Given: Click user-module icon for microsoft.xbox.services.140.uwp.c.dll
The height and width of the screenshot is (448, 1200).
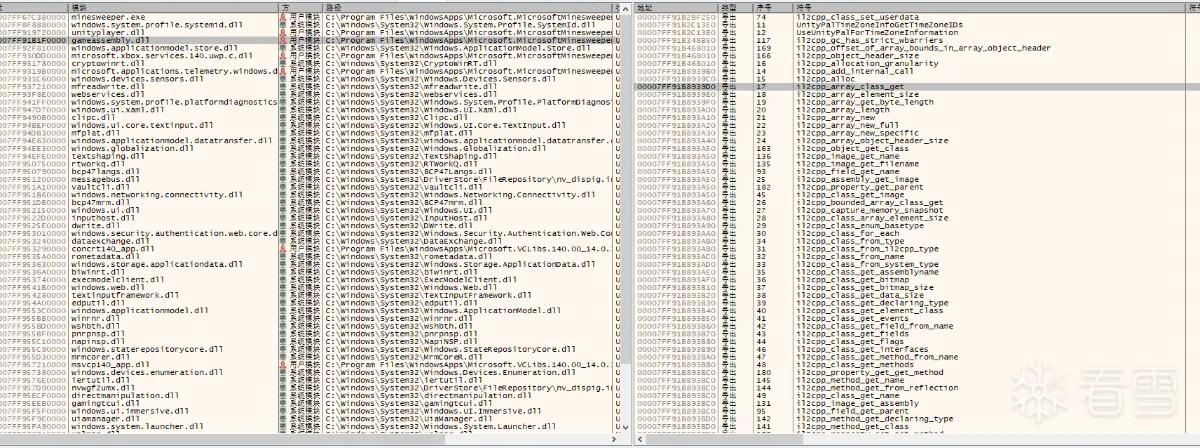Looking at the screenshot, I should pos(283,55).
